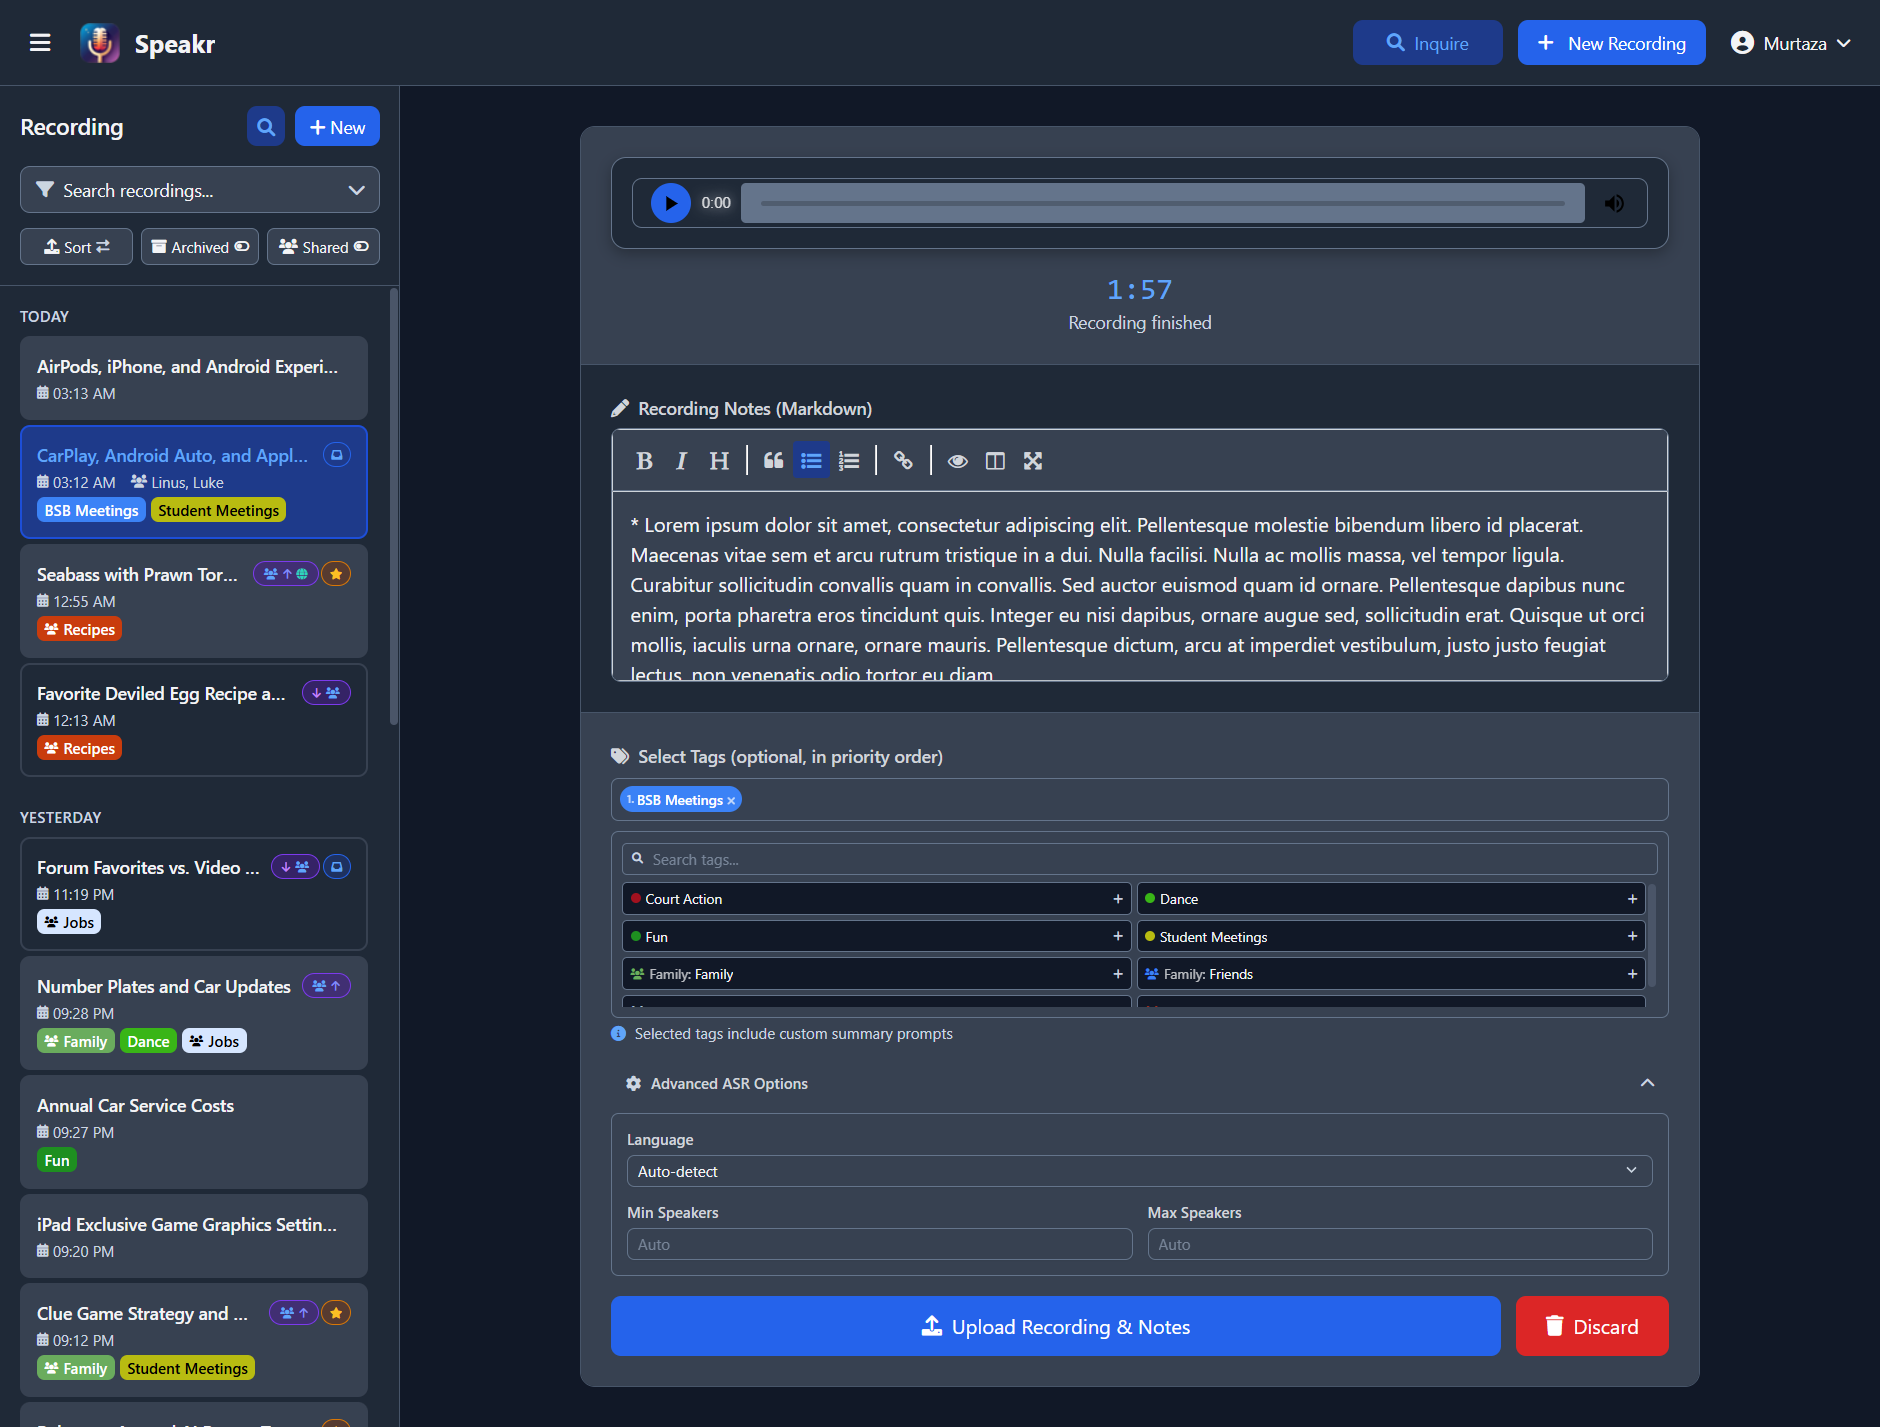The image size is (1880, 1427).
Task: Toggle Shared recordings filter
Action: pos(323,247)
